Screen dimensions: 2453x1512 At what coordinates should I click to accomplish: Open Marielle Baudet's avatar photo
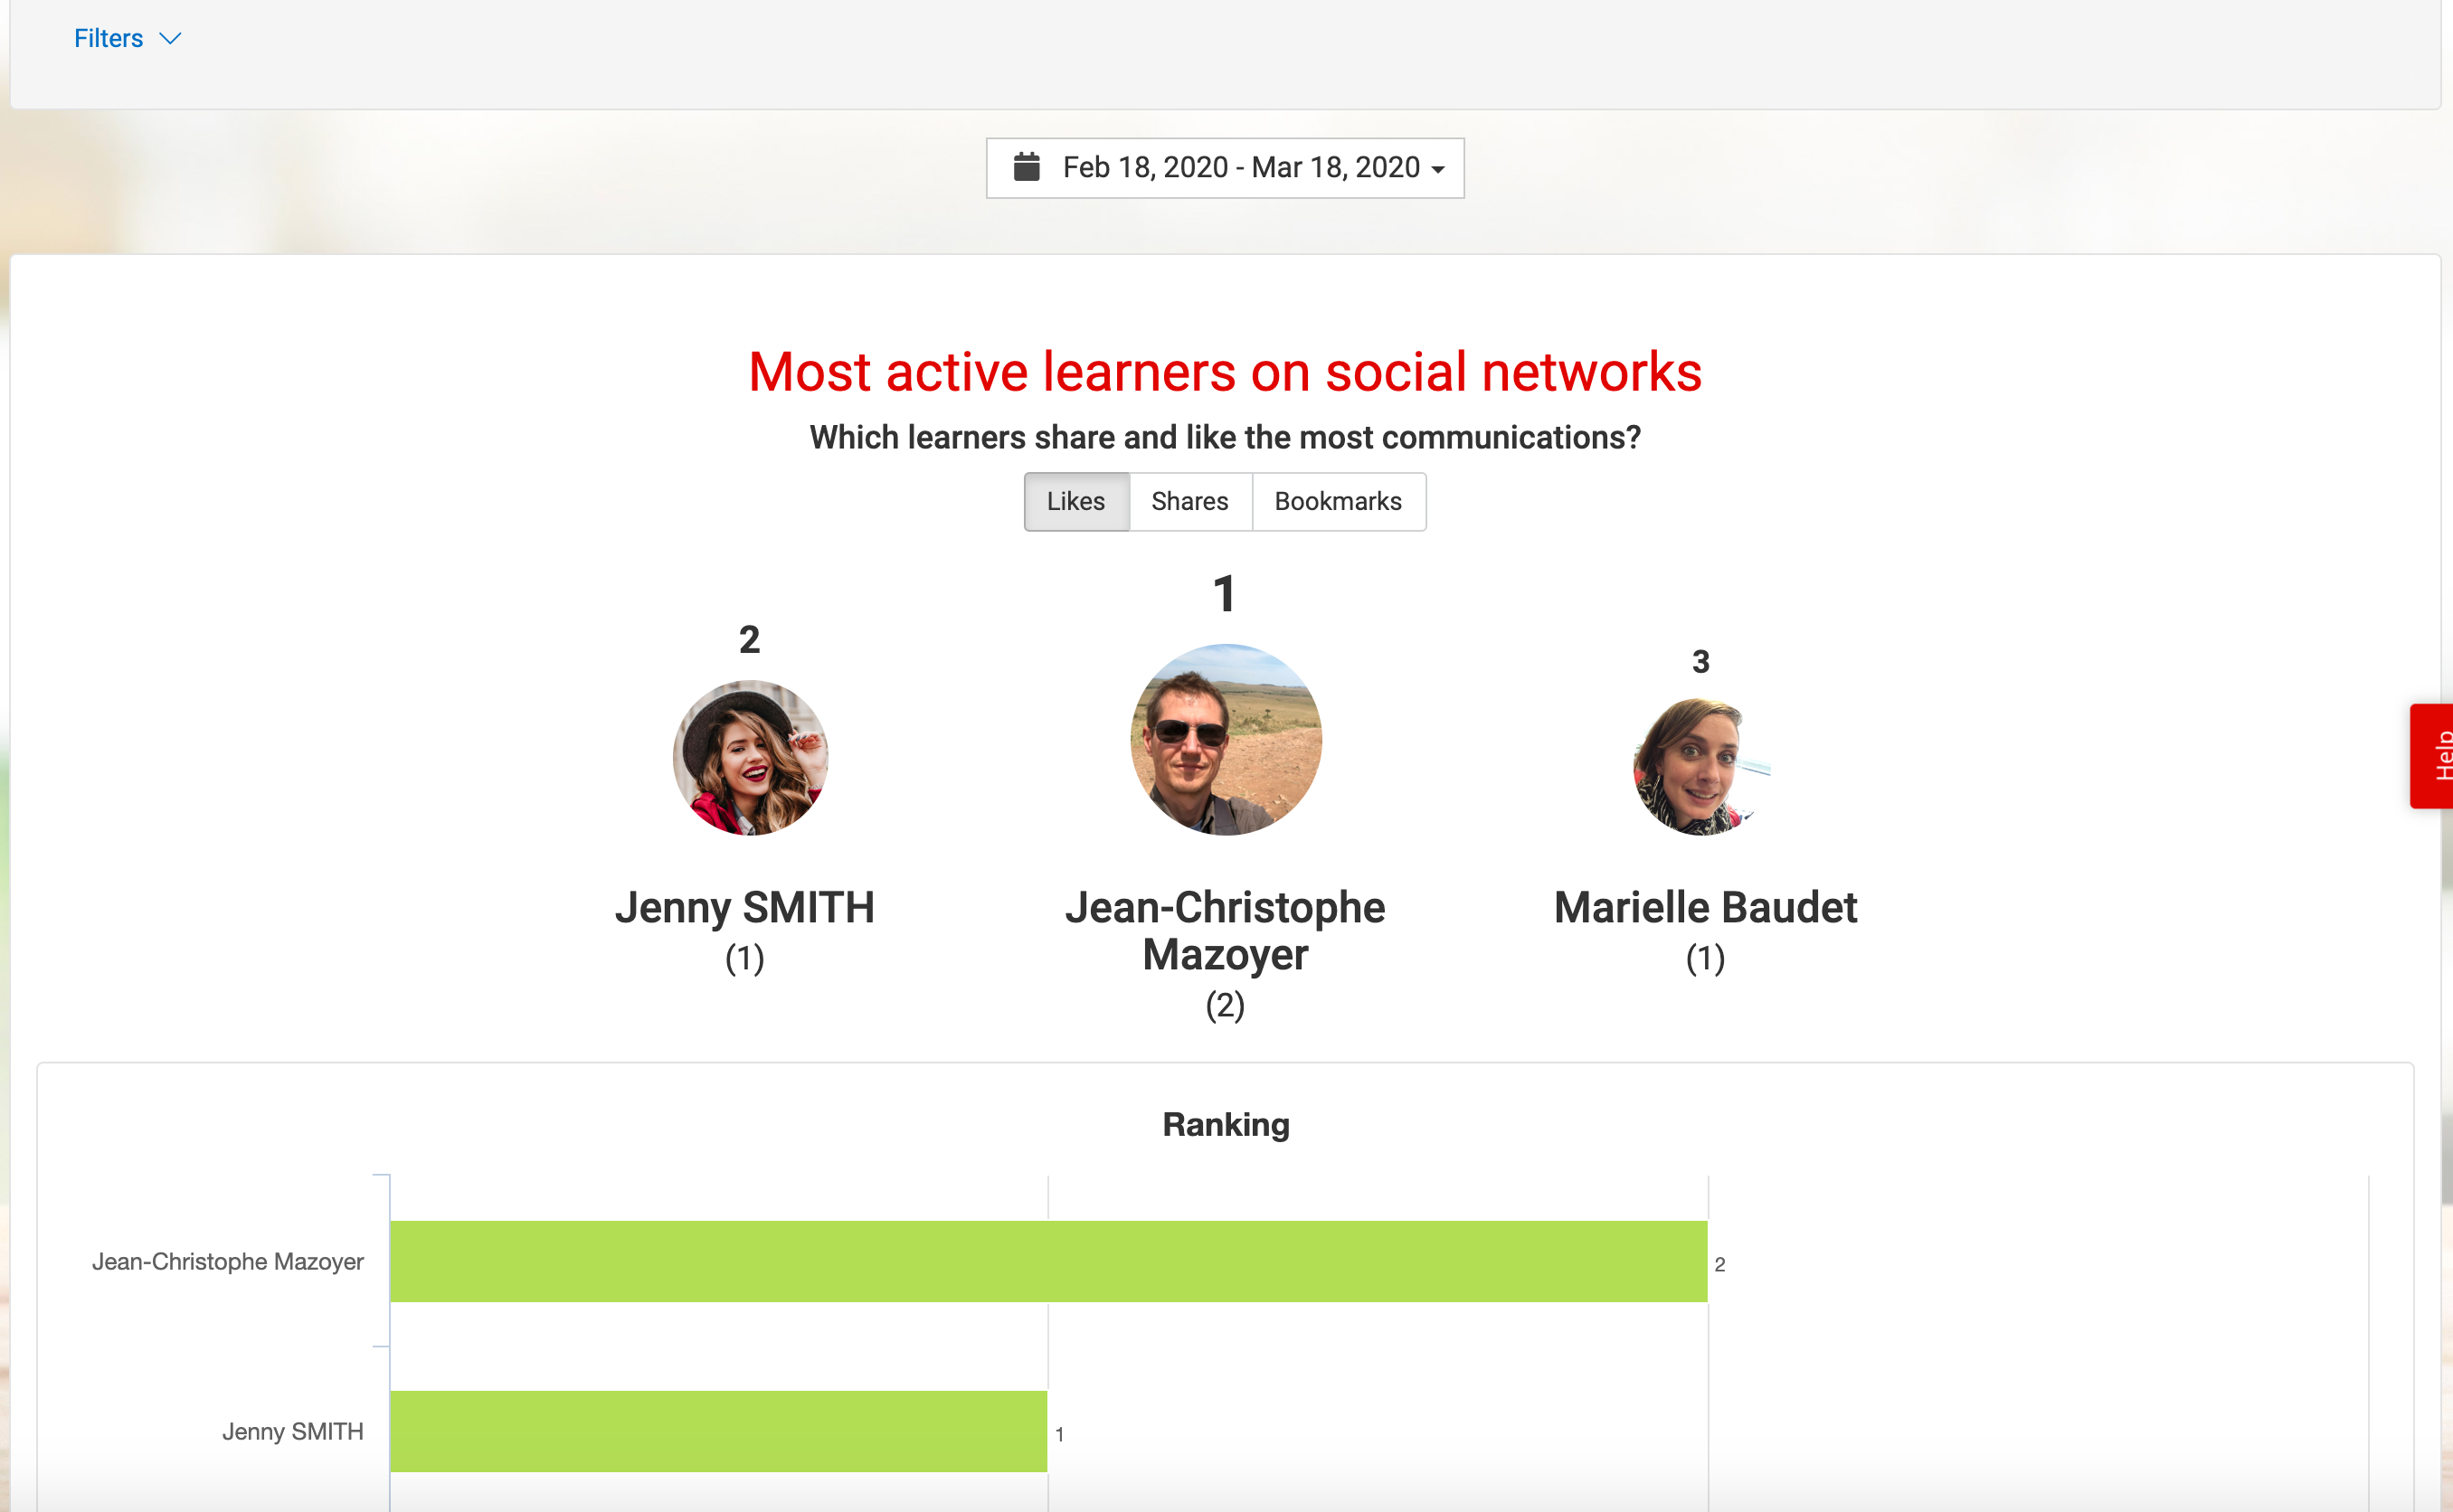point(1702,766)
